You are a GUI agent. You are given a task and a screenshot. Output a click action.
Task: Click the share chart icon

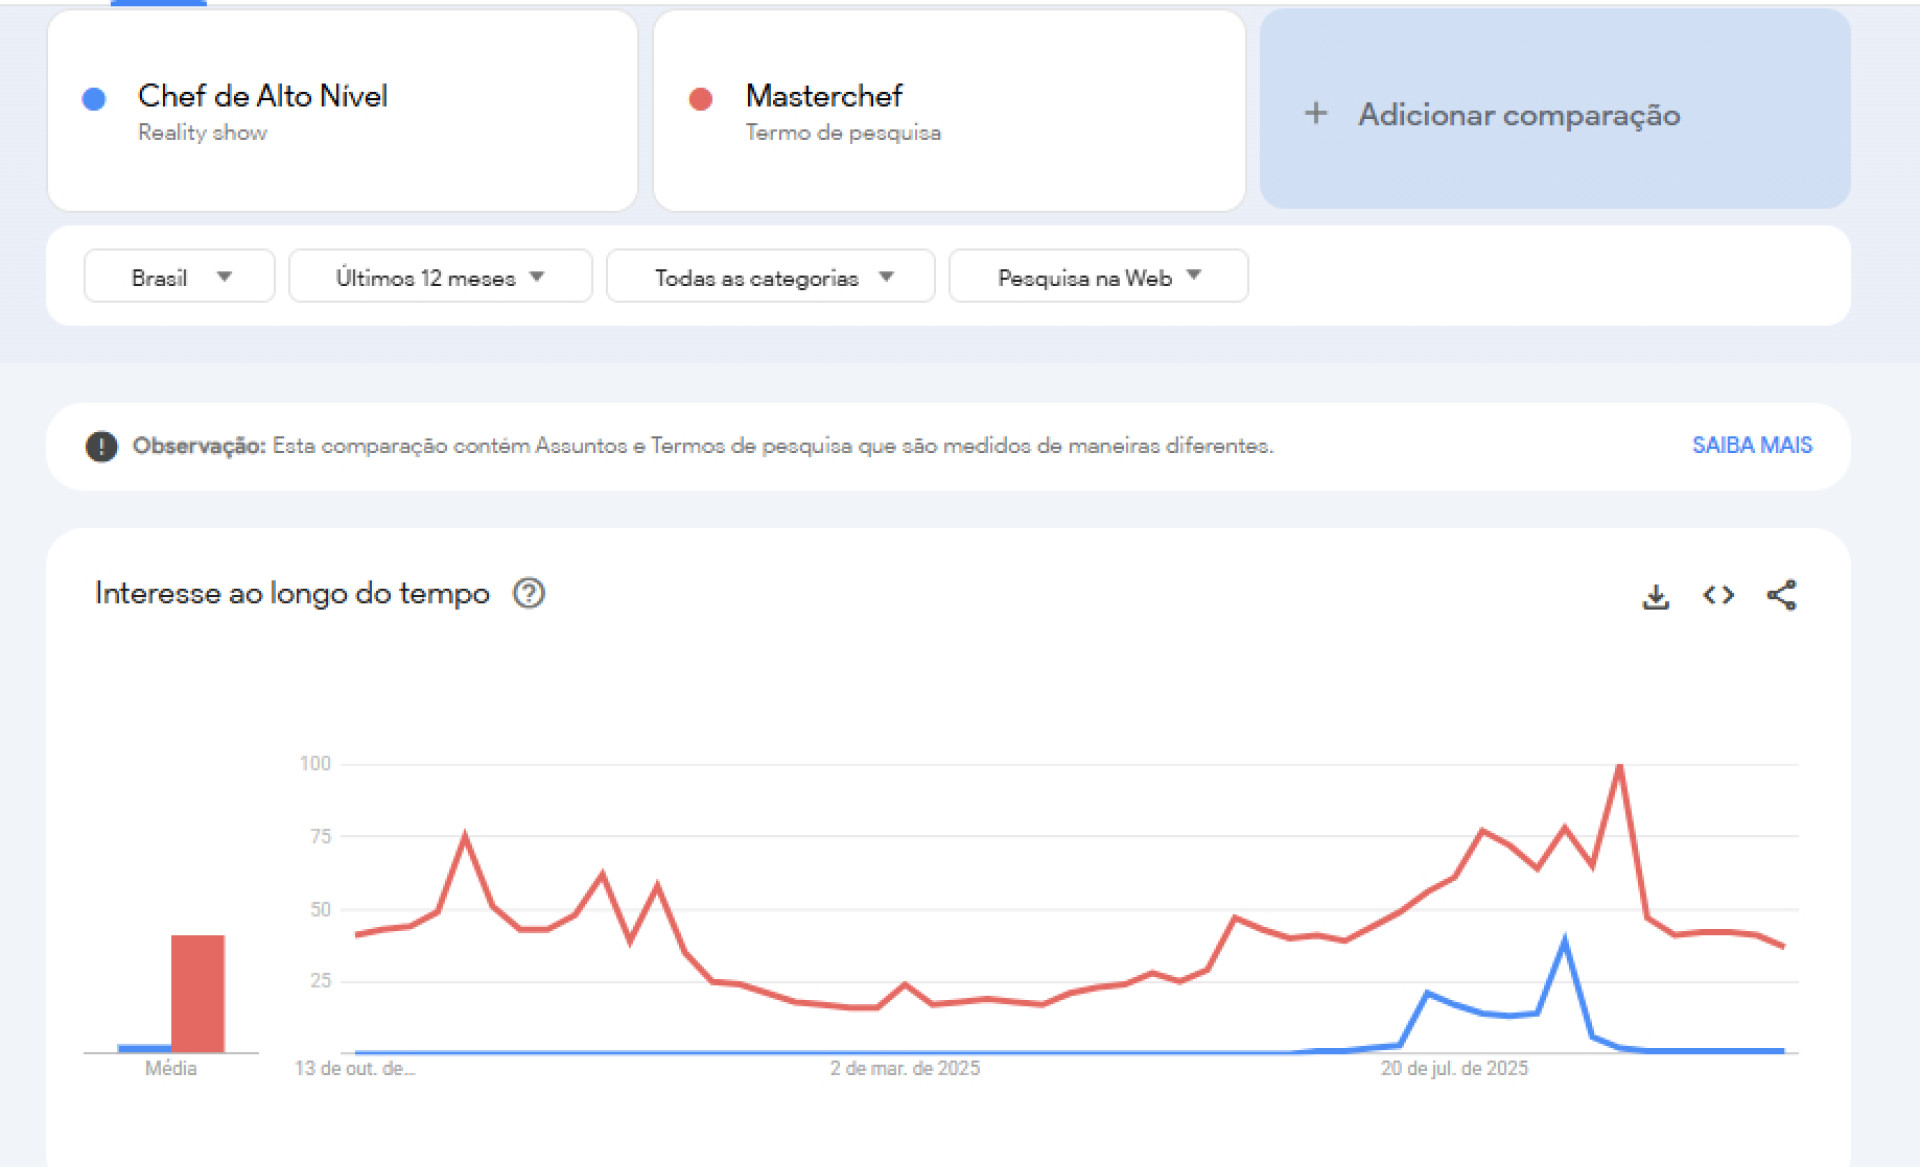click(x=1782, y=595)
